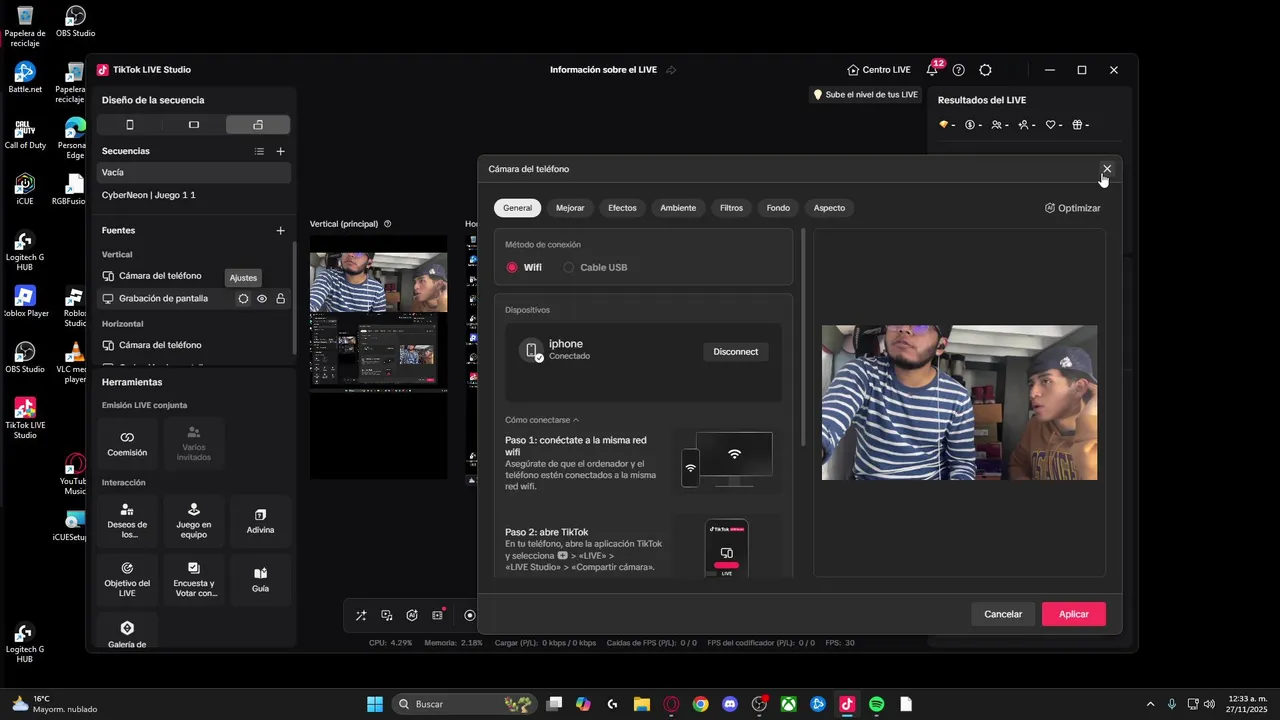The width and height of the screenshot is (1280, 720).
Task: Click Cancelar in the camera dialog
Action: click(1003, 614)
